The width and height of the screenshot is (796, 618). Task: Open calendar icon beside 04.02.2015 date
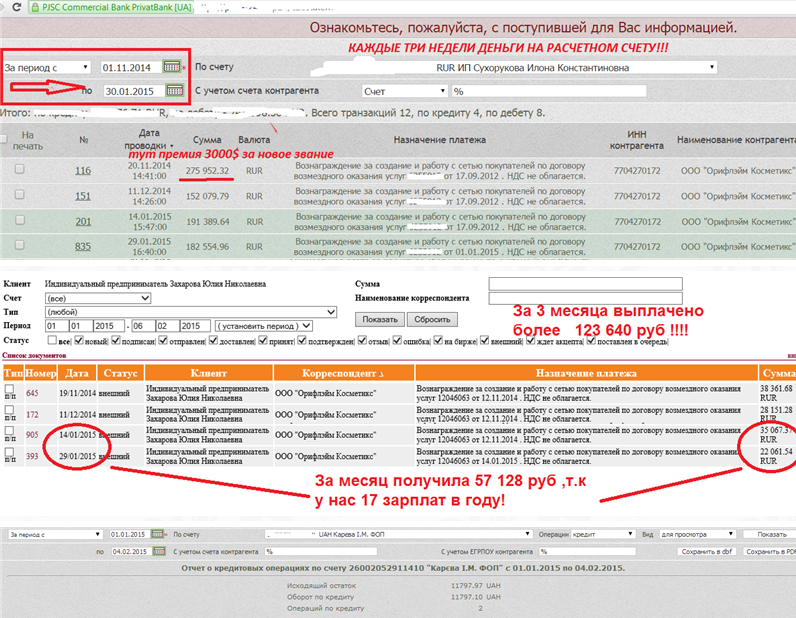(x=159, y=551)
